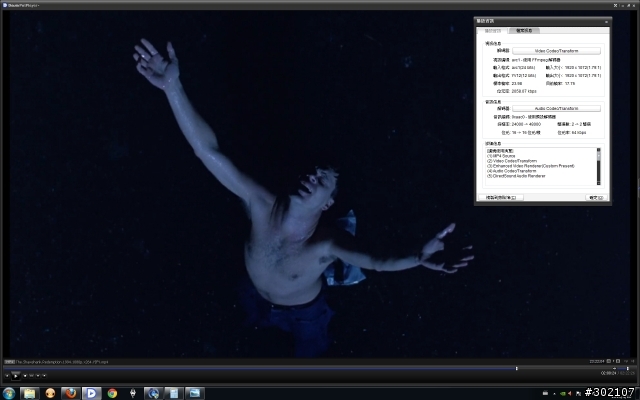Click the network flag tray icon

coord(578,394)
